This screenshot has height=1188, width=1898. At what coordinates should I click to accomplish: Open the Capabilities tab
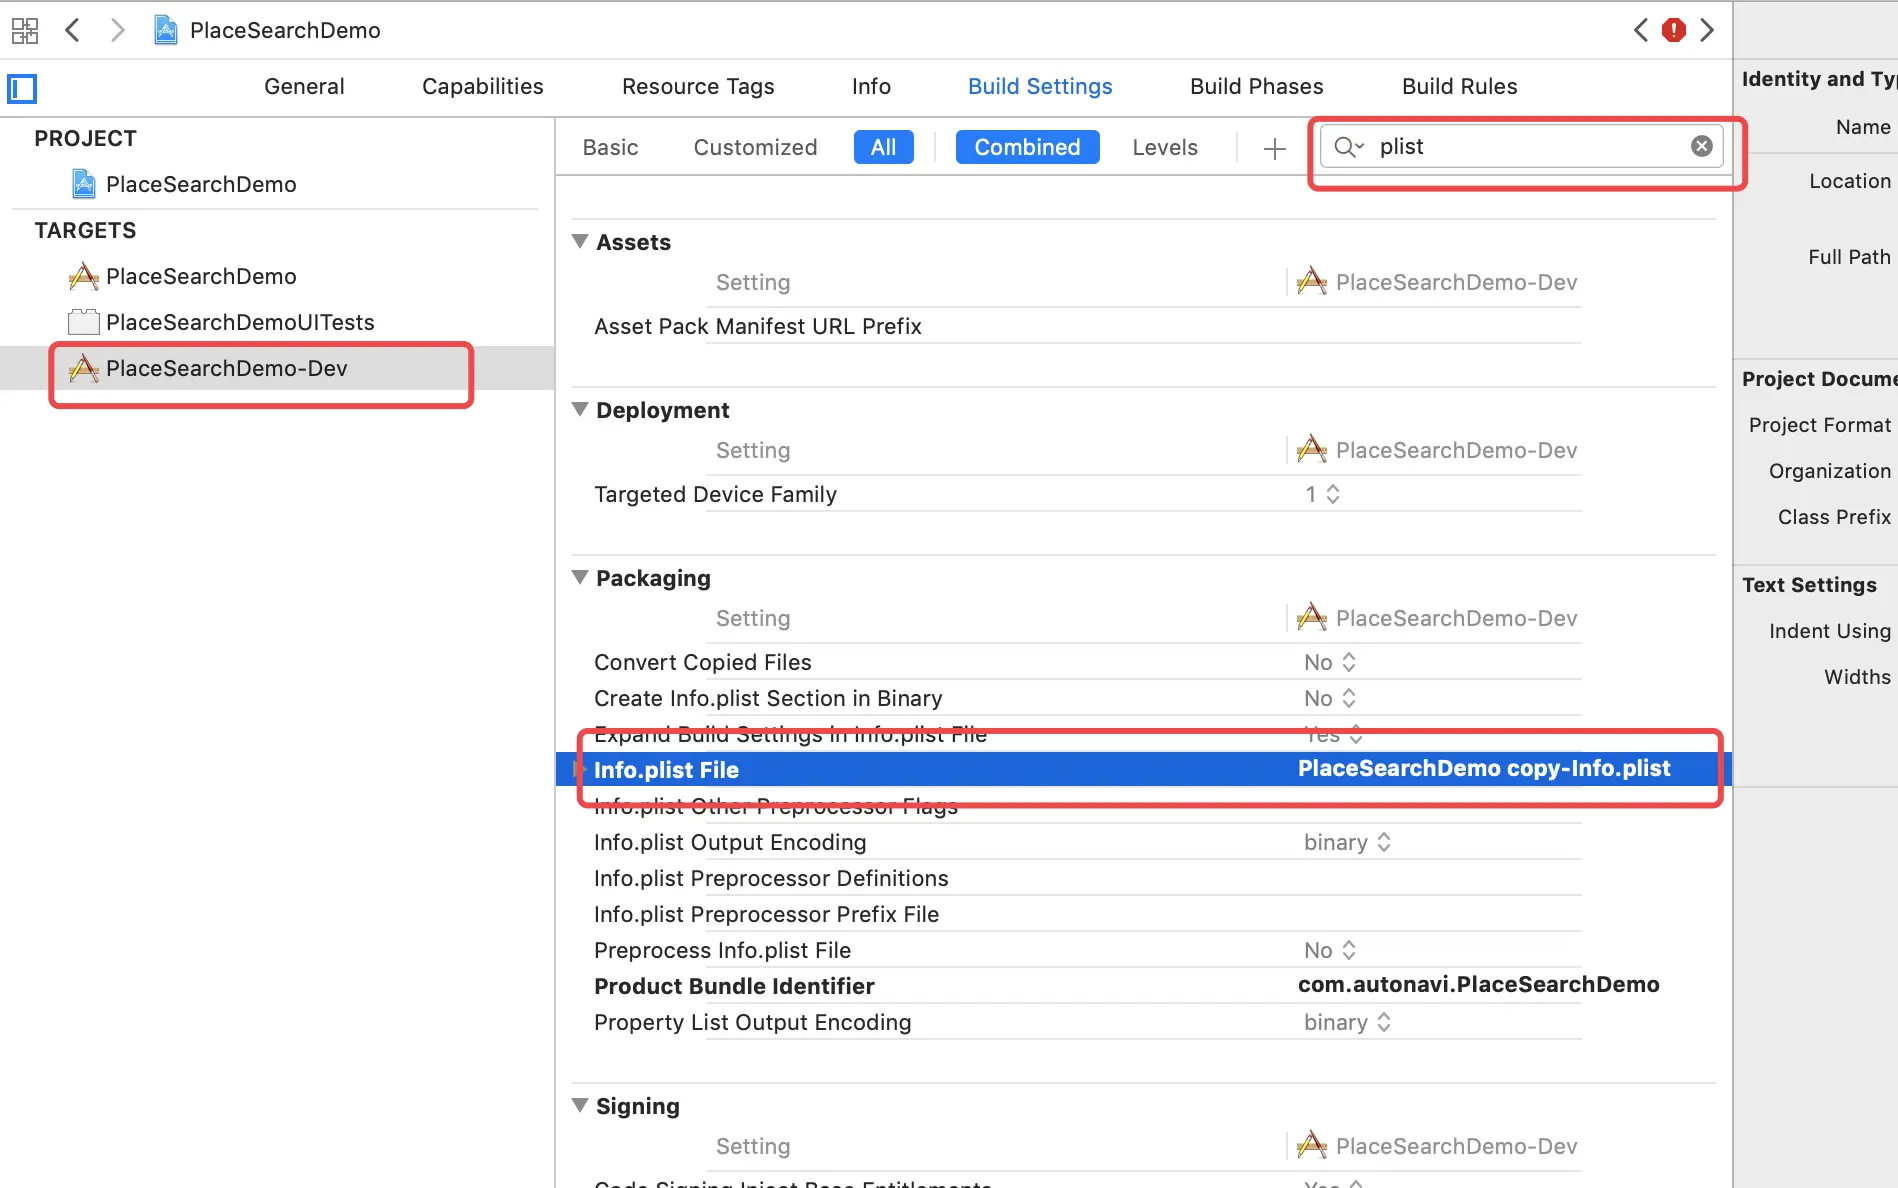click(483, 87)
